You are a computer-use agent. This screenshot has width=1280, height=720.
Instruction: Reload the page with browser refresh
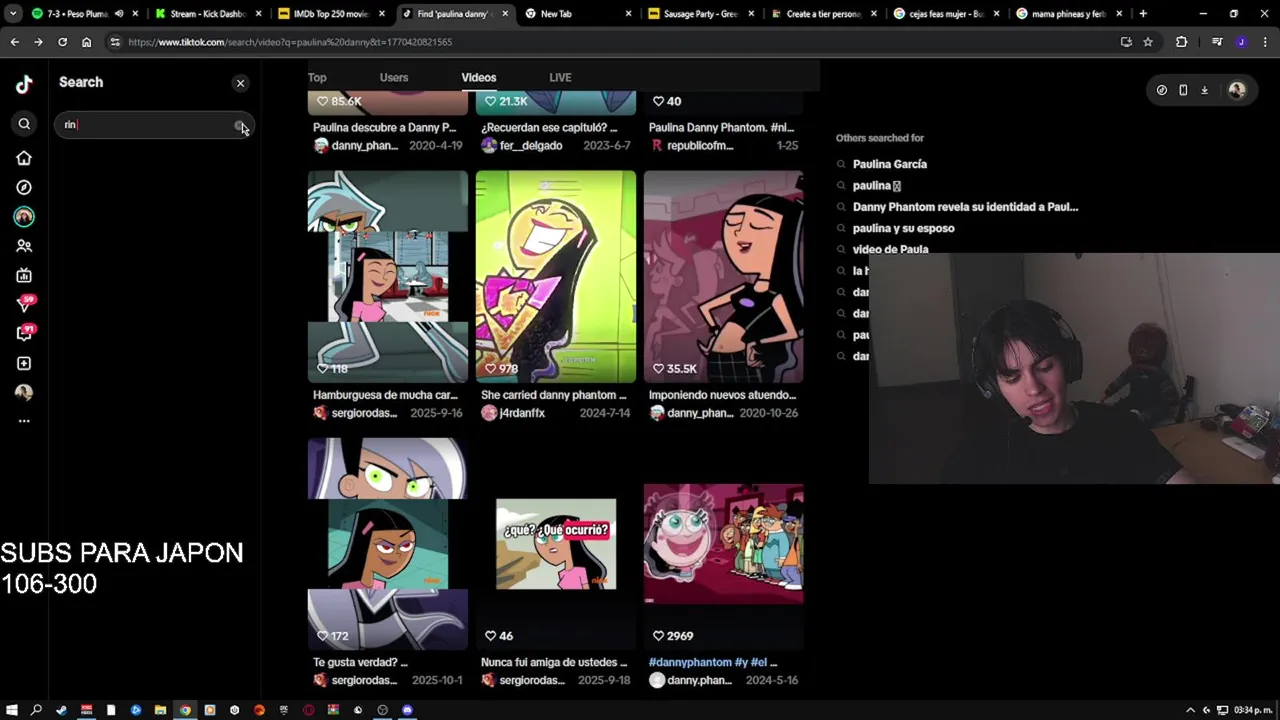(x=62, y=42)
